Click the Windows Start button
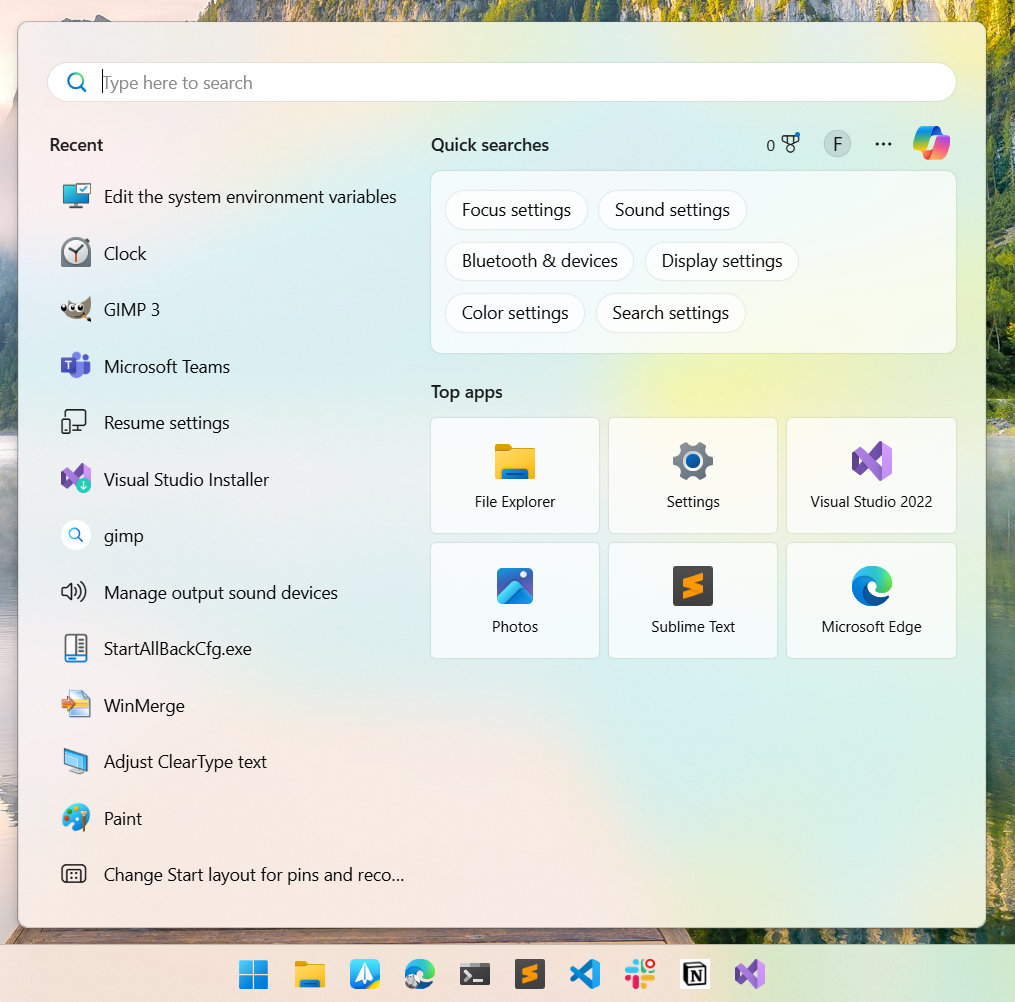Viewport: 1015px width, 1002px height. click(x=254, y=974)
